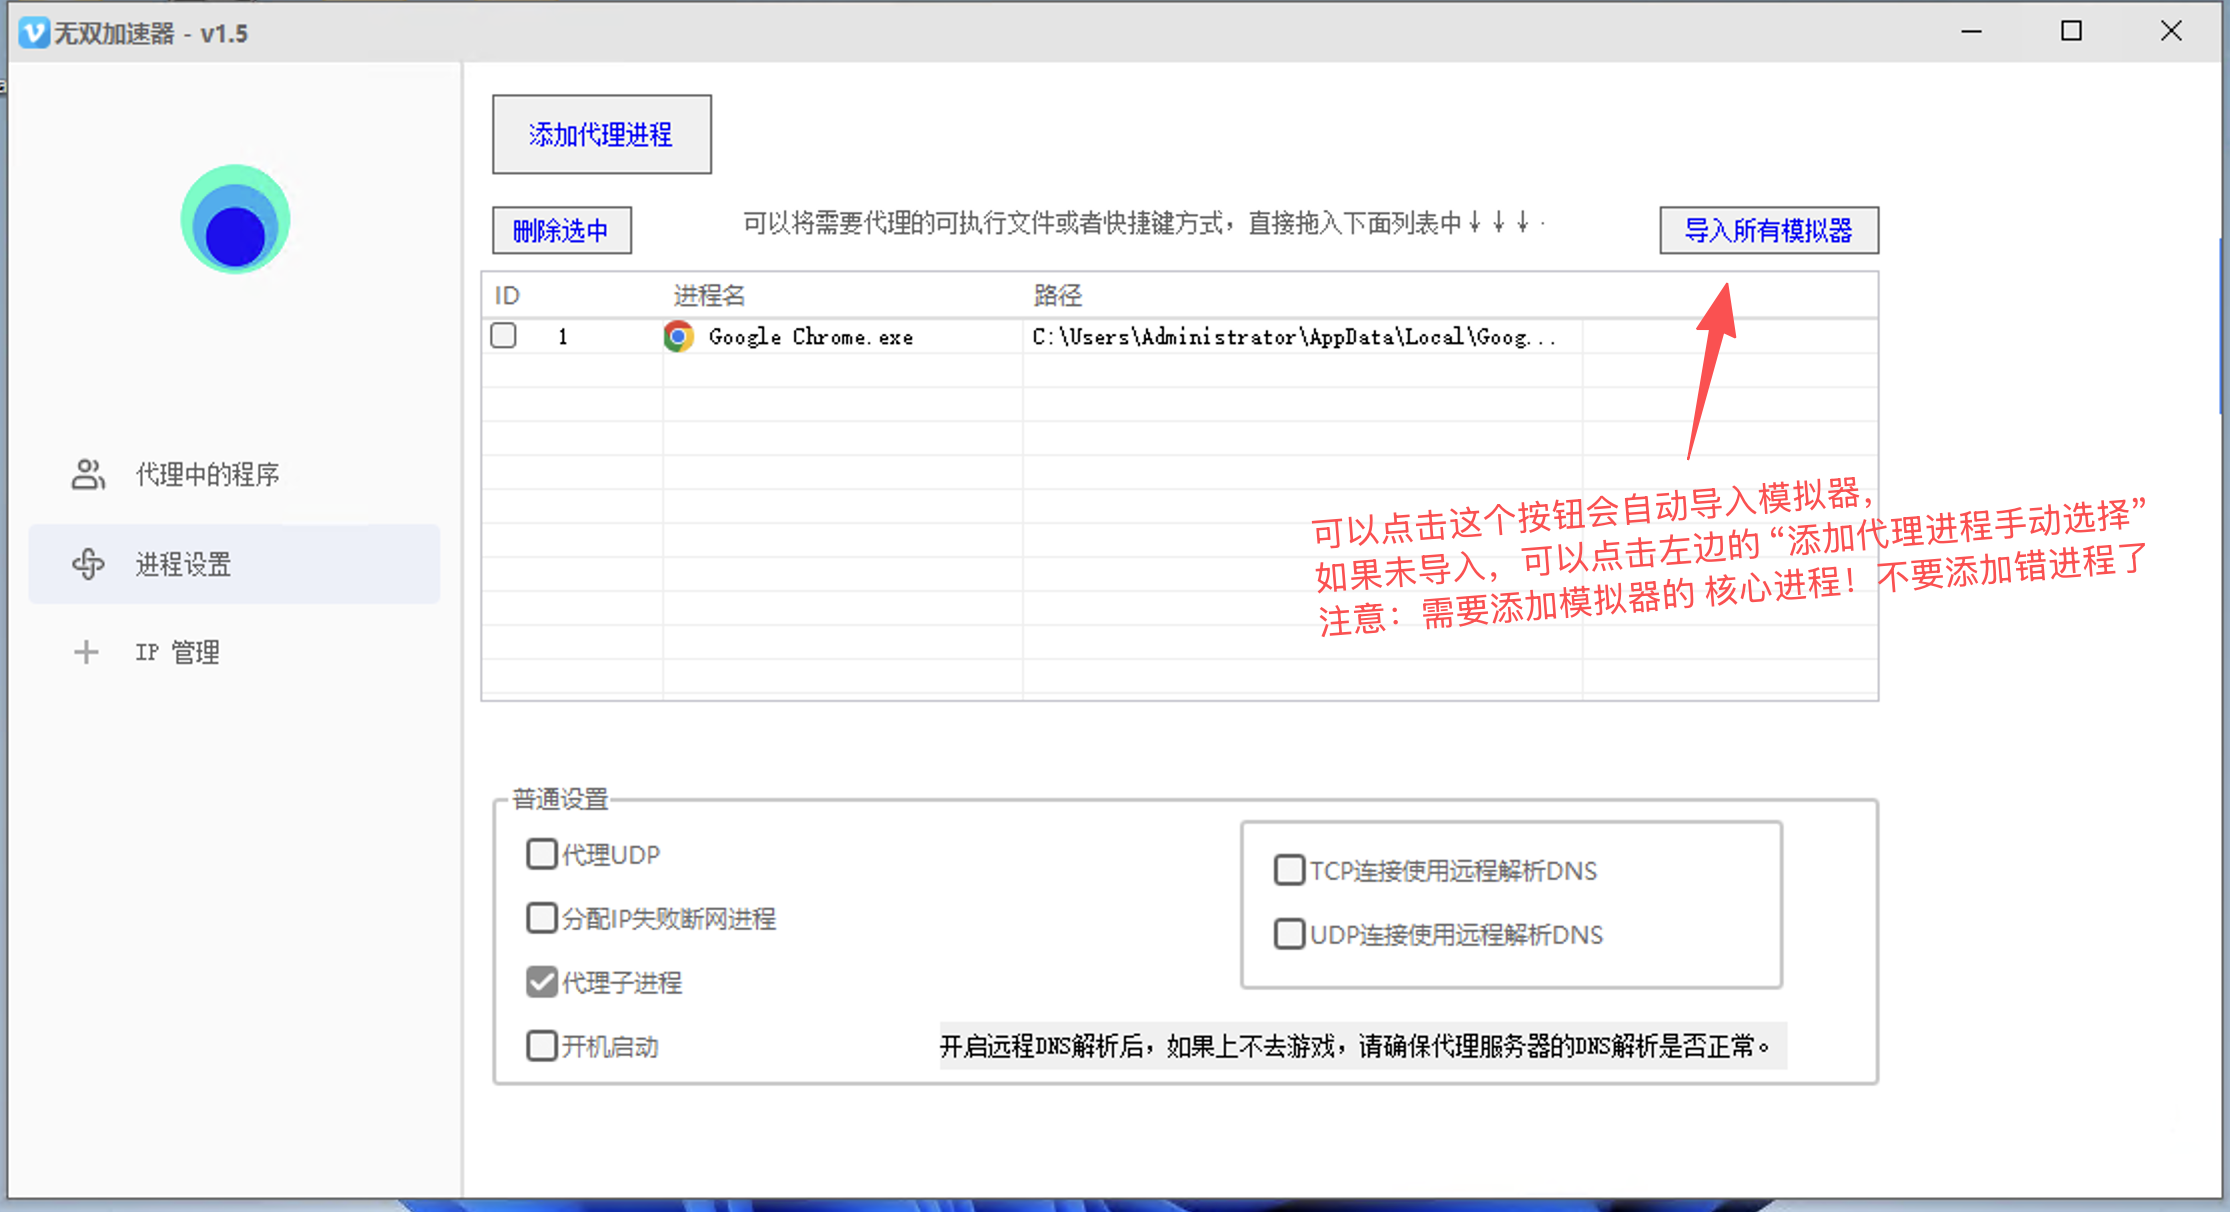
Task: Click the plus icon beside IP 管理
Action: point(85,651)
